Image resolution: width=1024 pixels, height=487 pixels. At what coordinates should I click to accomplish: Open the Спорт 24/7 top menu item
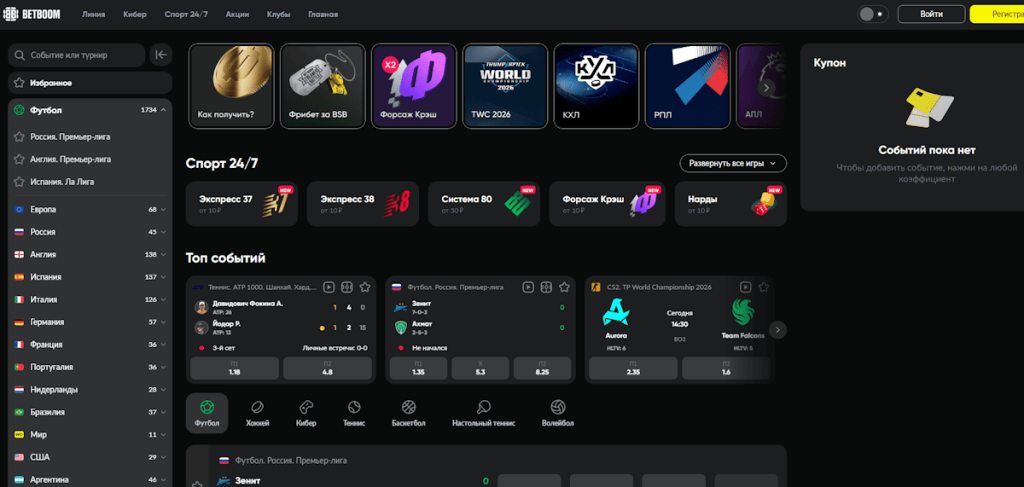(186, 14)
